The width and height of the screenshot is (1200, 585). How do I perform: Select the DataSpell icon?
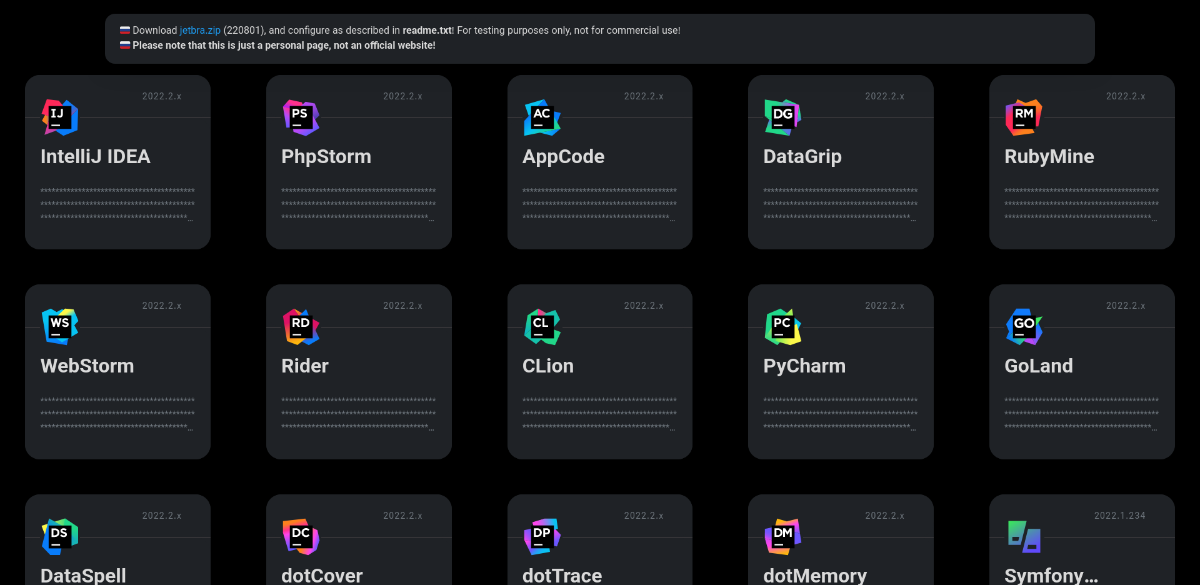(59, 536)
